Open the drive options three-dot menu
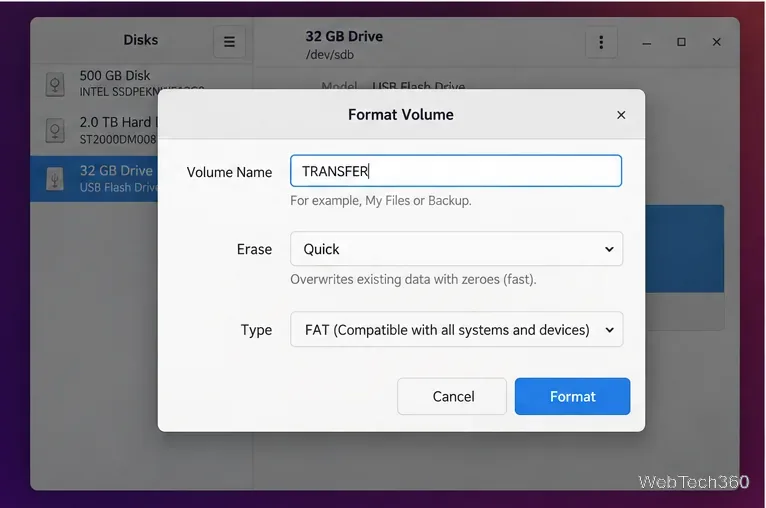This screenshot has height=508, width=766. coord(601,42)
